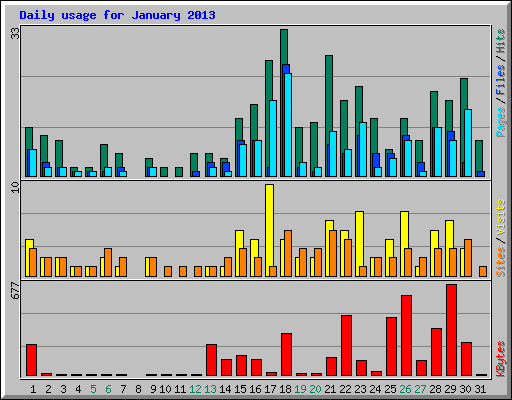Click the red KBytes bar for day 26
The image size is (512, 400).
coord(406,335)
